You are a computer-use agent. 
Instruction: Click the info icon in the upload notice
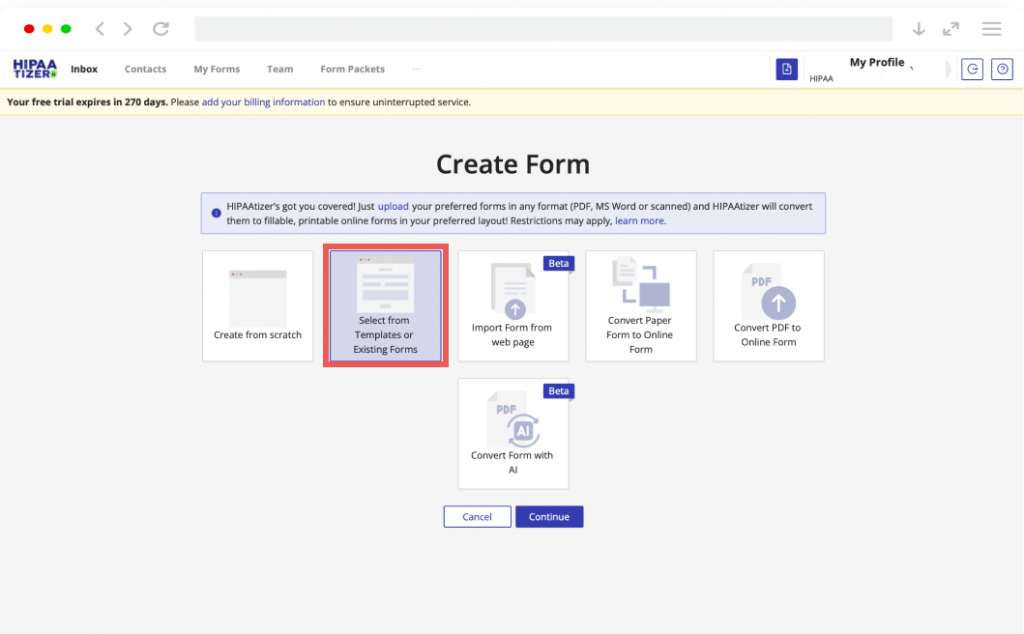pyautogui.click(x=216, y=211)
